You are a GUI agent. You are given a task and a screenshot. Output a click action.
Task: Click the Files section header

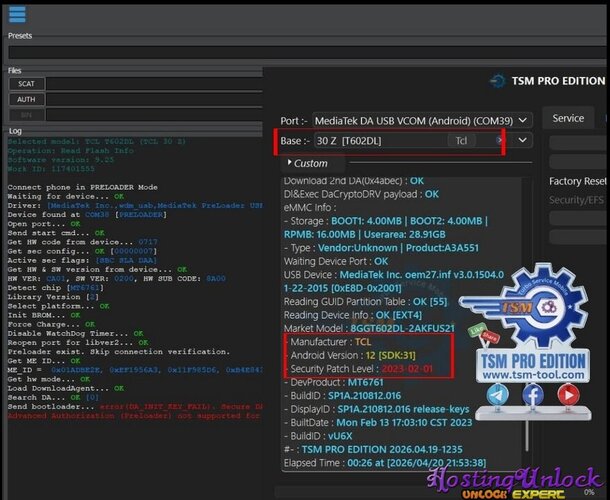[x=14, y=70]
